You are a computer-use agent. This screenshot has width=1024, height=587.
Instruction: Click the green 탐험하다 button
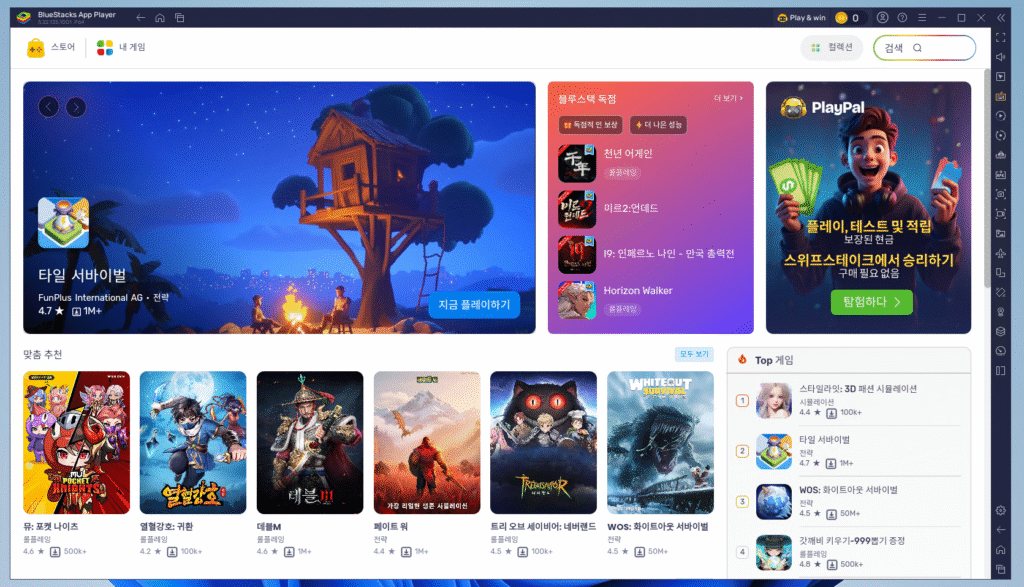click(871, 301)
